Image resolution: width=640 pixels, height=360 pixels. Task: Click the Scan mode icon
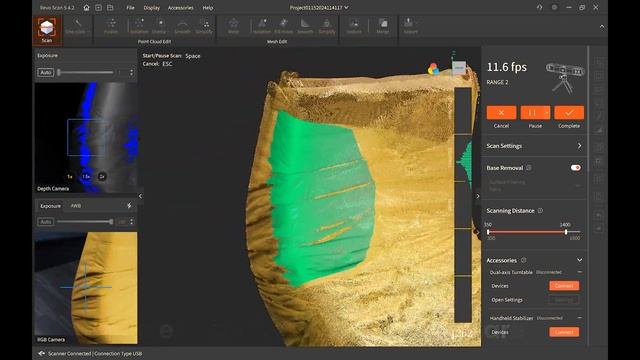tap(47, 31)
